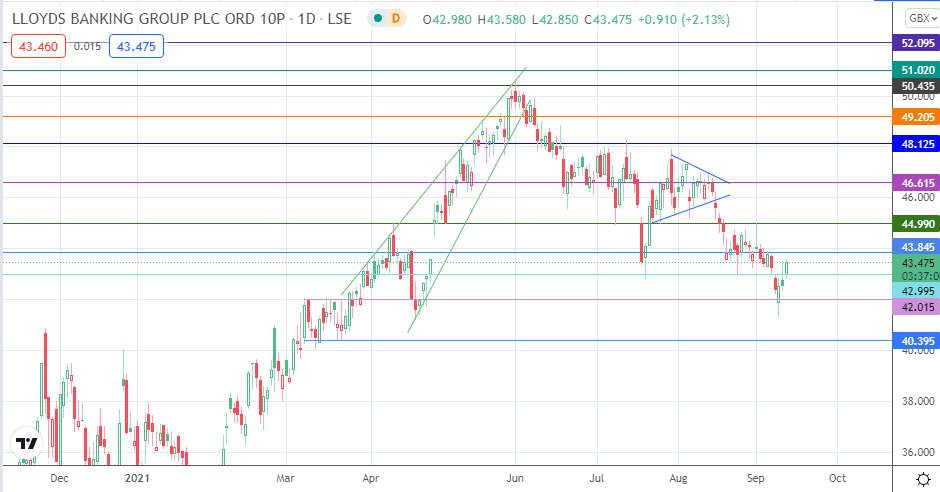
Task: Select the 43.845 price label
Action: (x=916, y=247)
